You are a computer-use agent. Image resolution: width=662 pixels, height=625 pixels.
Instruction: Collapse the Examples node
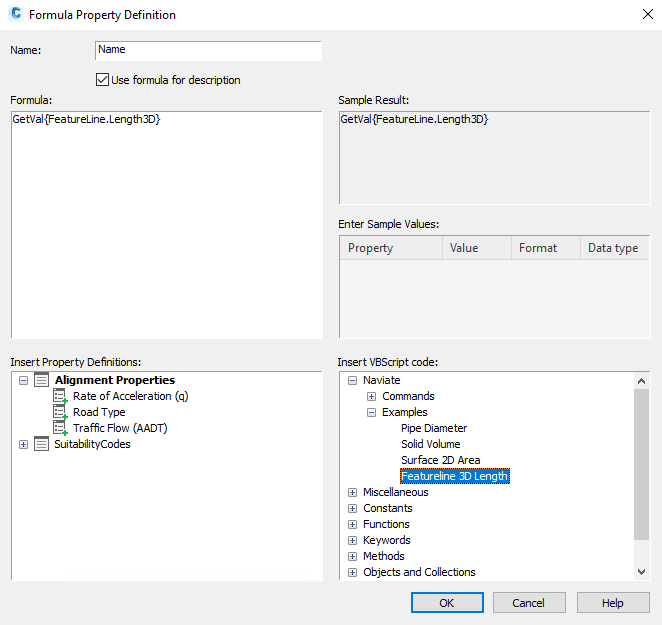(372, 413)
